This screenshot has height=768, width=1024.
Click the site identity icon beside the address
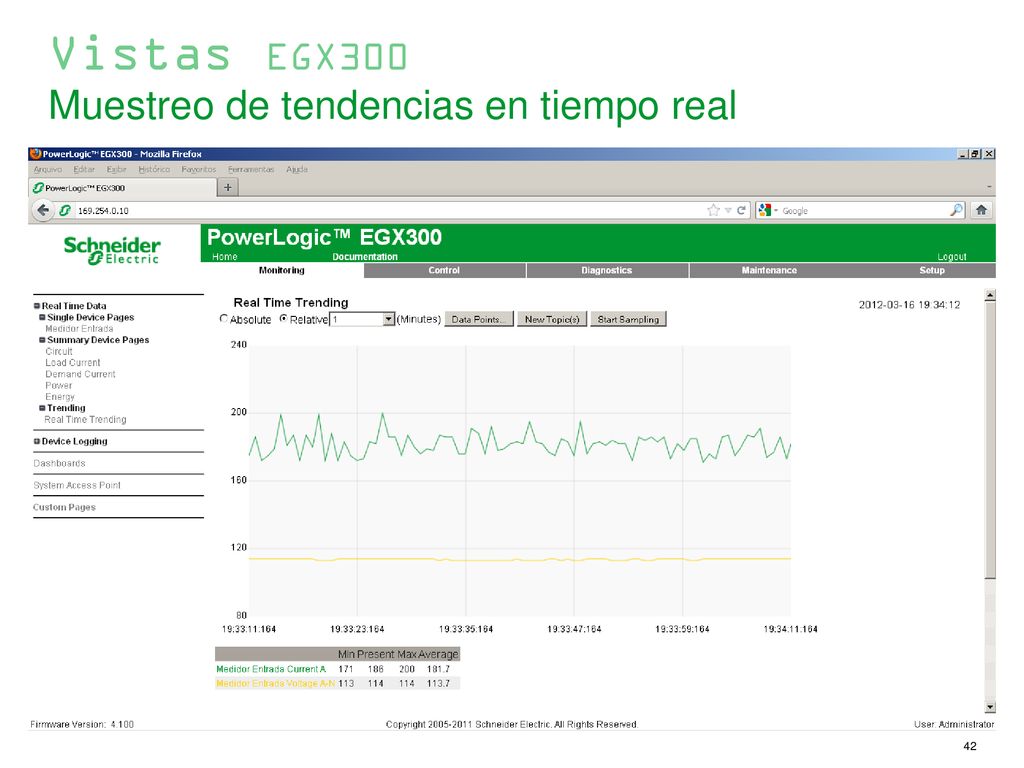click(x=65, y=210)
